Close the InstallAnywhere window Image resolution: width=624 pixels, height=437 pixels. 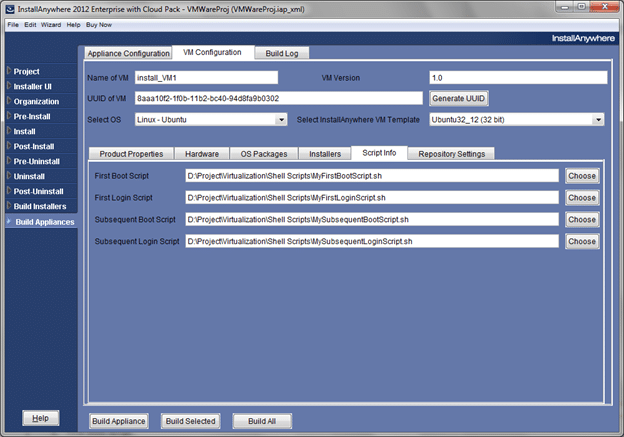[x=604, y=7]
